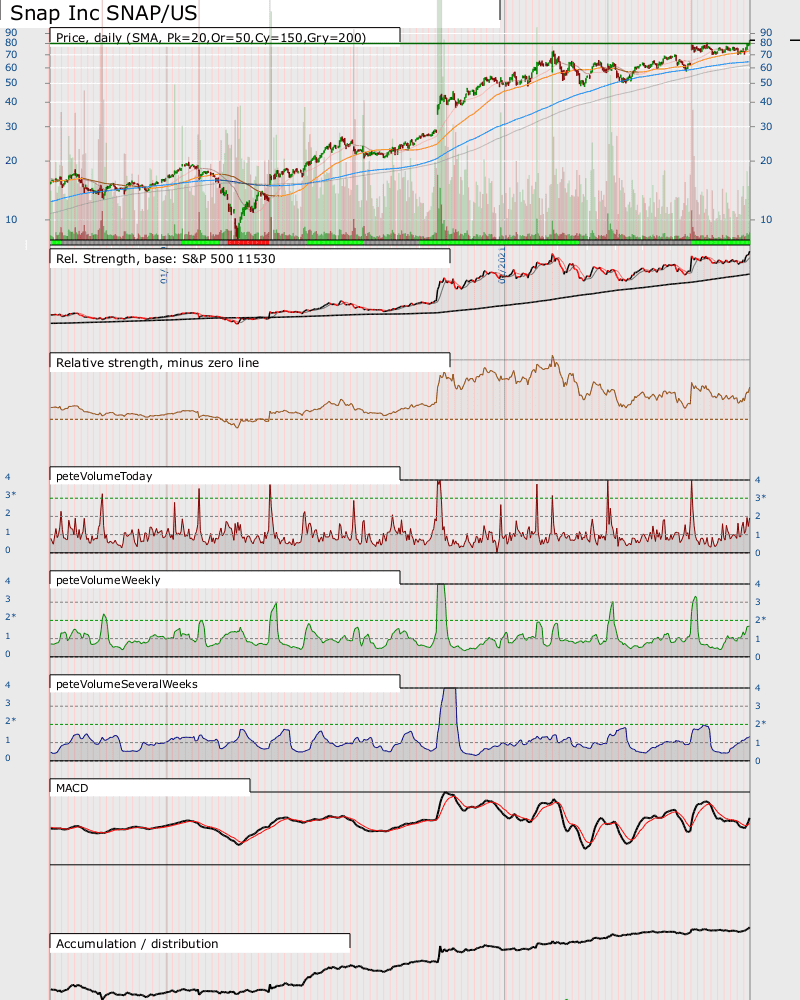The width and height of the screenshot is (800, 1000).
Task: Click the current price dash marker beside right axis 80
Action: 795,40
